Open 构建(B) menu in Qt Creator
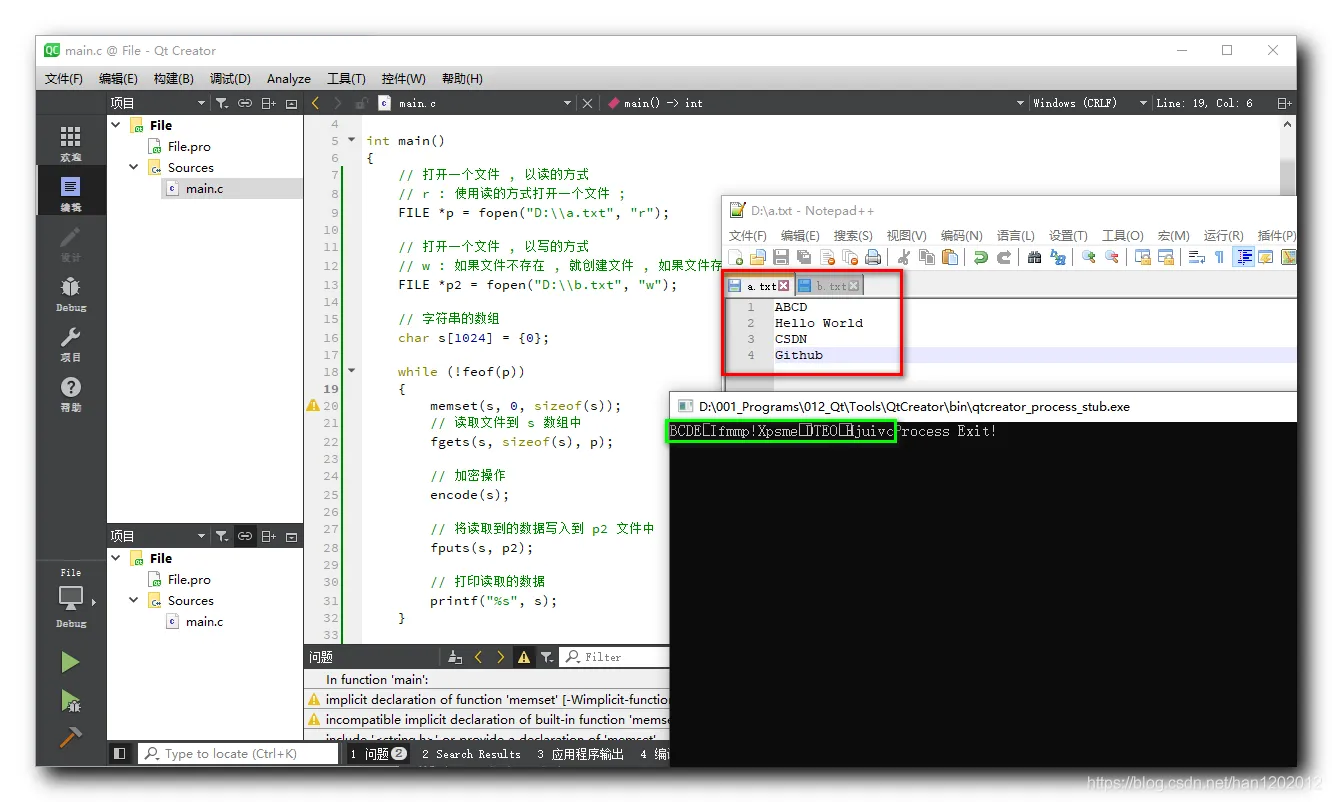Image resolution: width=1332 pixels, height=802 pixels. point(174,79)
